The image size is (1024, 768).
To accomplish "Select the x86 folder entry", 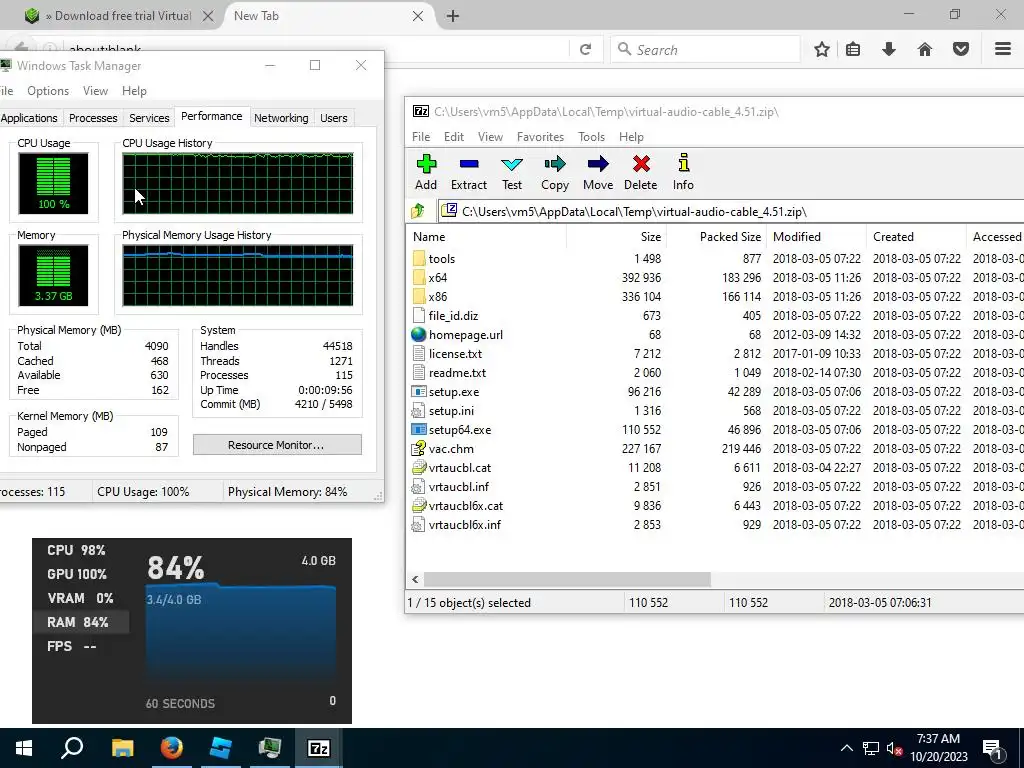I will tap(430, 296).
